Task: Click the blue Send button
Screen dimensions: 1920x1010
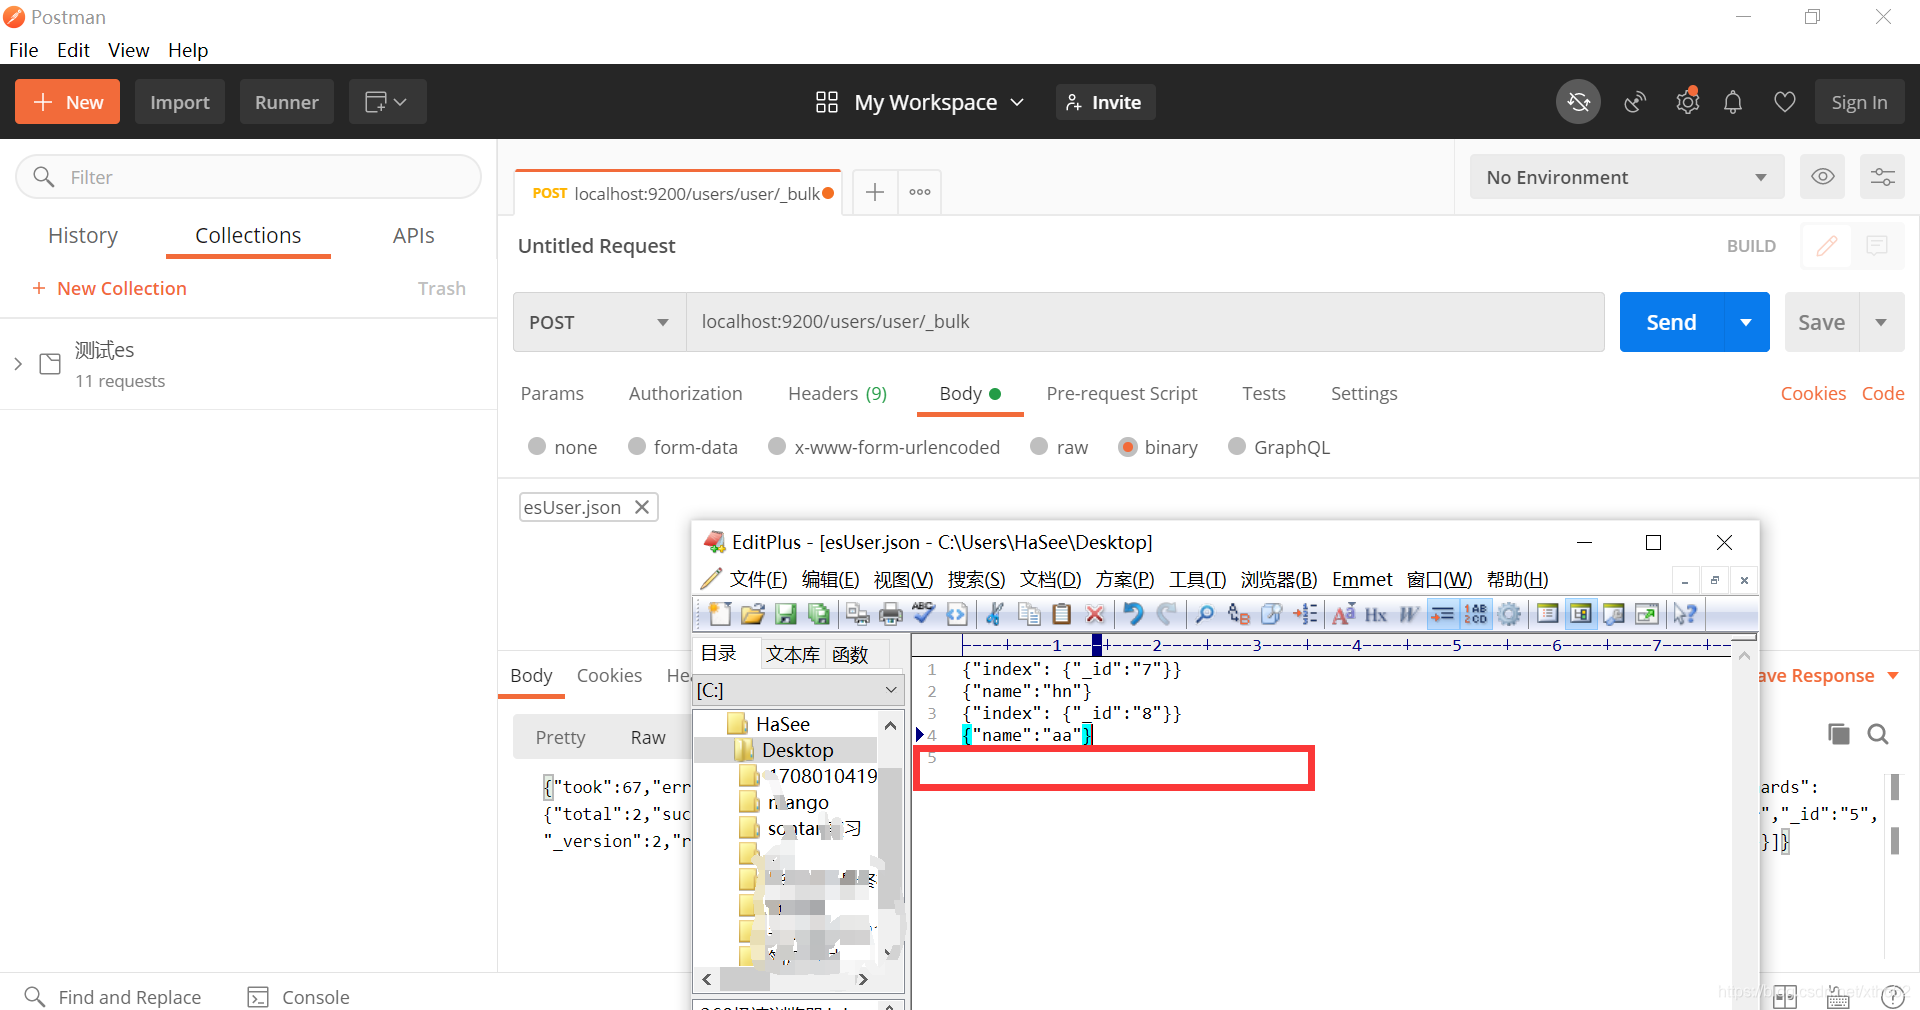Action: pyautogui.click(x=1671, y=322)
